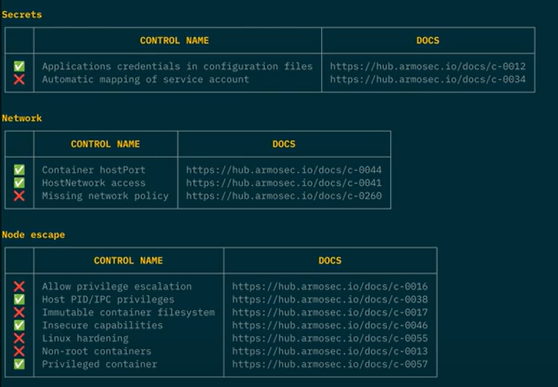Open docs link ending in c-0012
The height and width of the screenshot is (387, 558).
[x=428, y=66]
